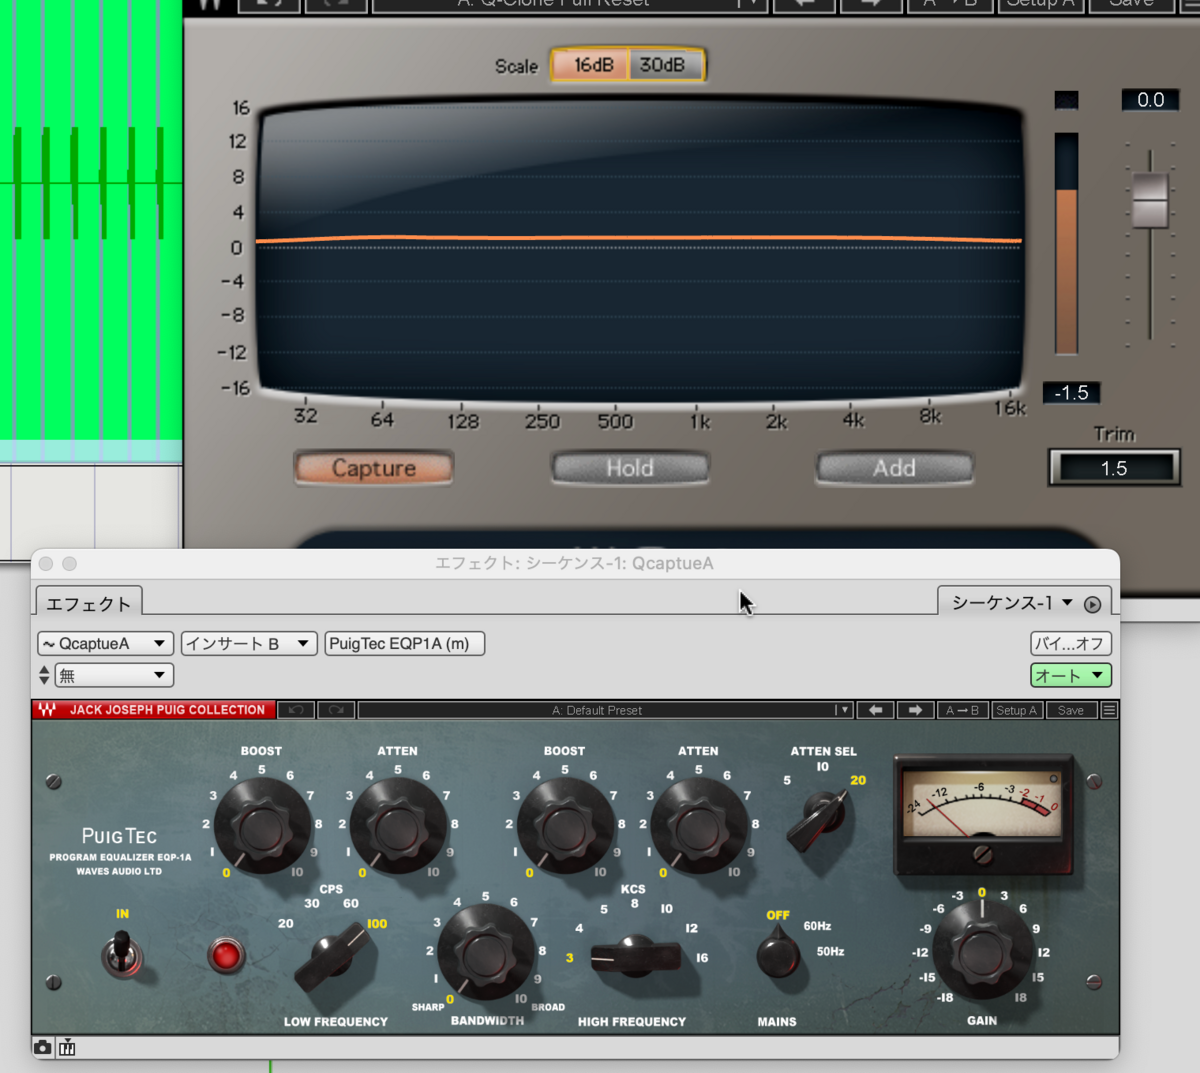The image size is (1200, 1073).
Task: Click the green audio clip in the track
Action: click(91, 220)
